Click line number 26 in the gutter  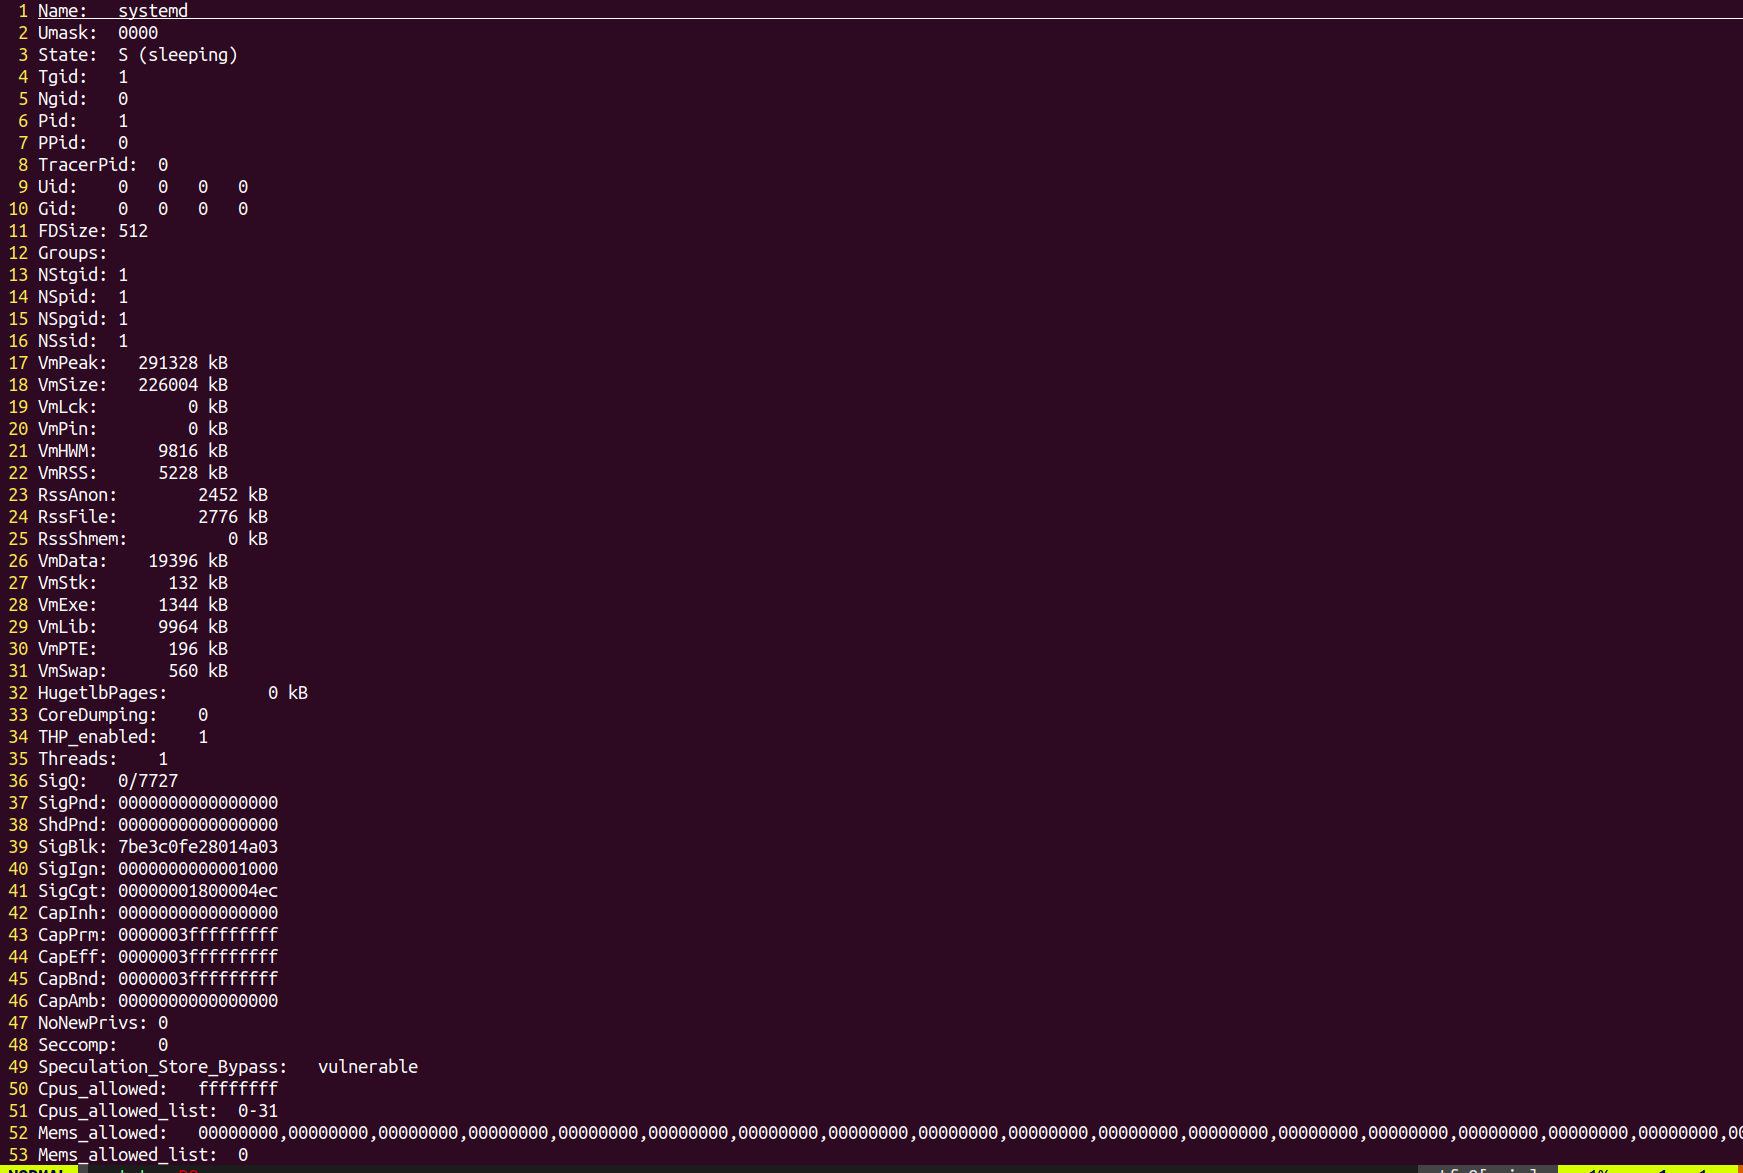[18, 561]
